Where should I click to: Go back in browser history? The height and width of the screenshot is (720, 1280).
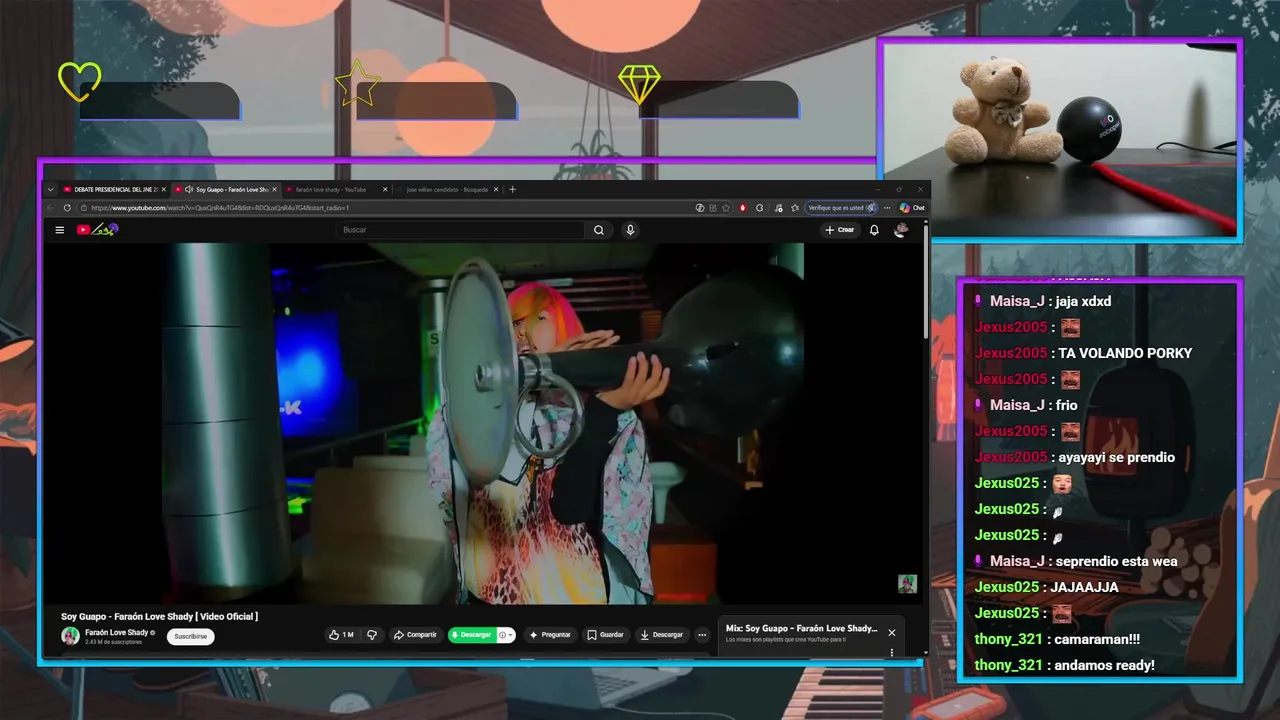pos(50,208)
